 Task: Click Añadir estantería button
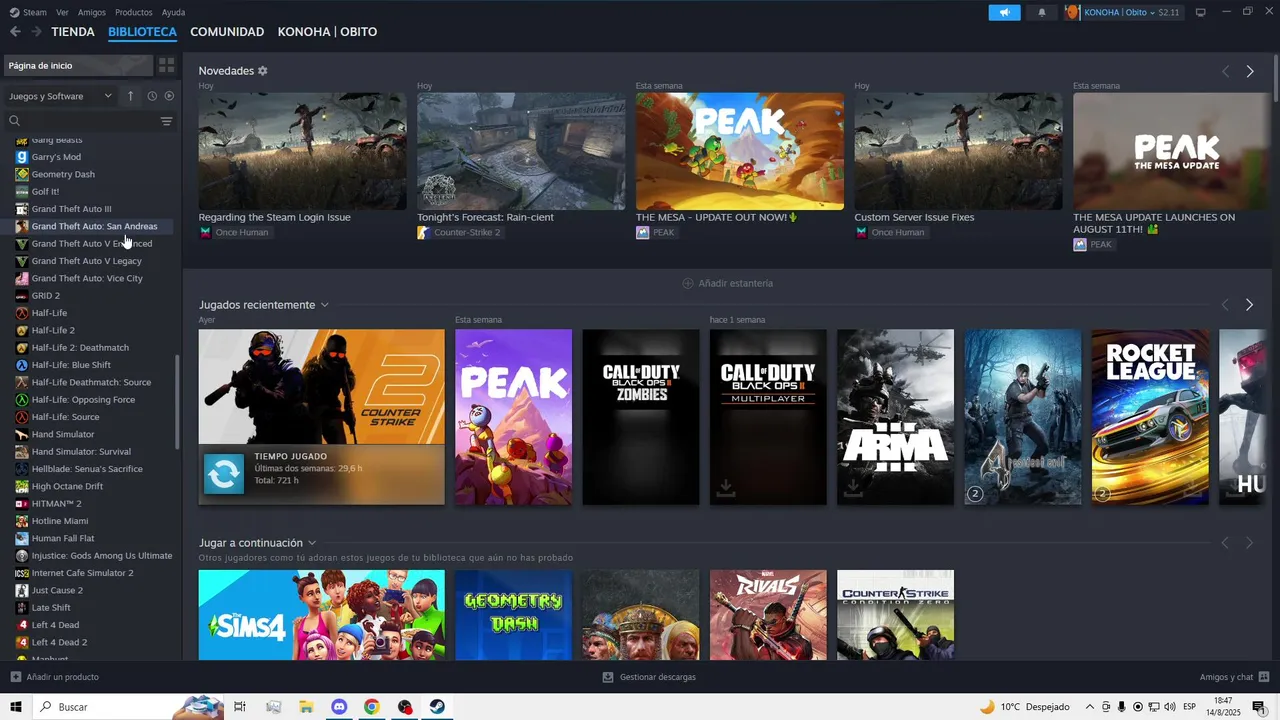727,283
